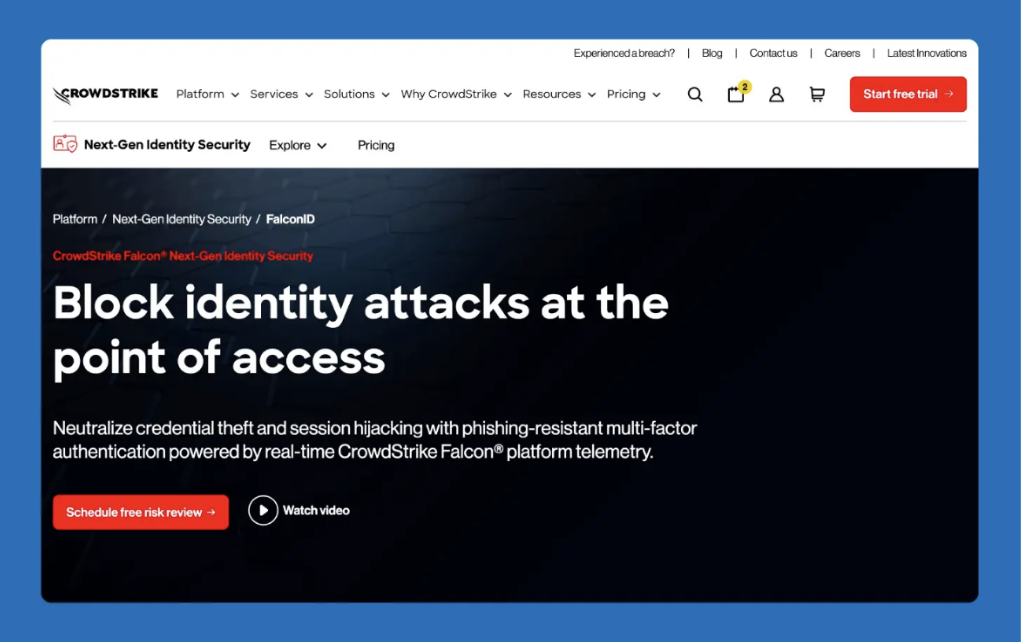This screenshot has height=642, width=1022.
Task: Click the CrowdStrike logo
Action: pyautogui.click(x=106, y=95)
